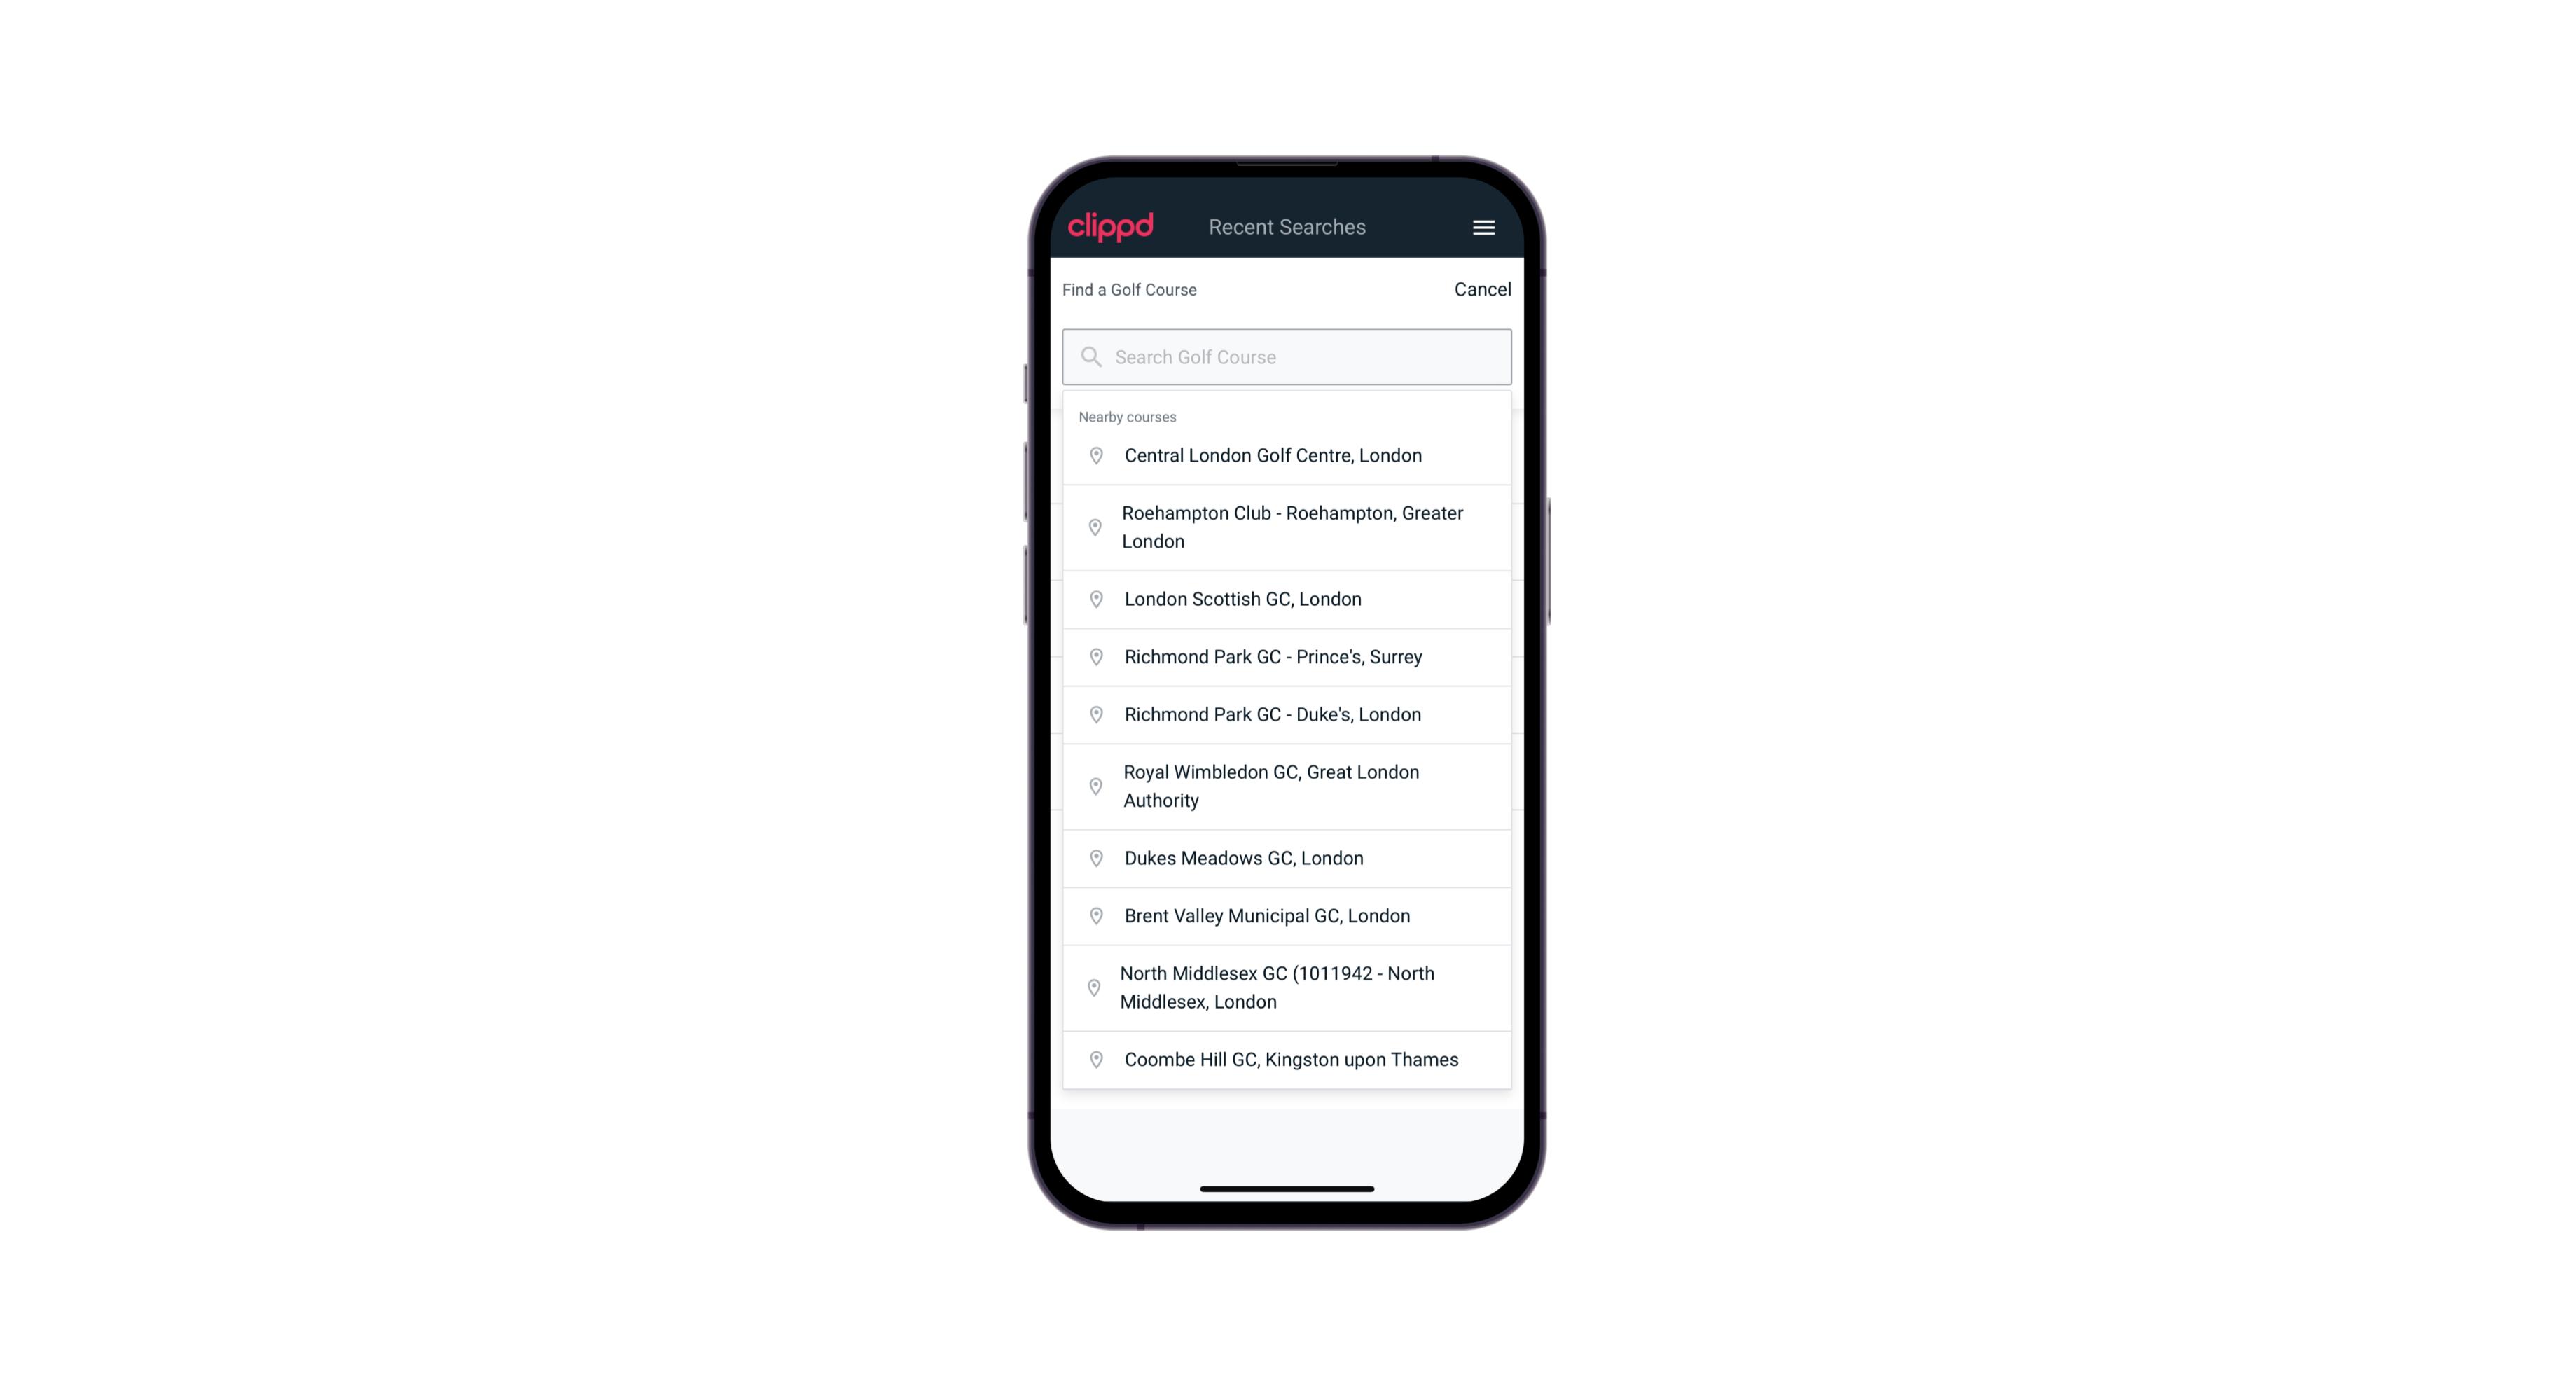The height and width of the screenshot is (1386, 2576).
Task: Click the Search Golf Course input field
Action: 1287,355
